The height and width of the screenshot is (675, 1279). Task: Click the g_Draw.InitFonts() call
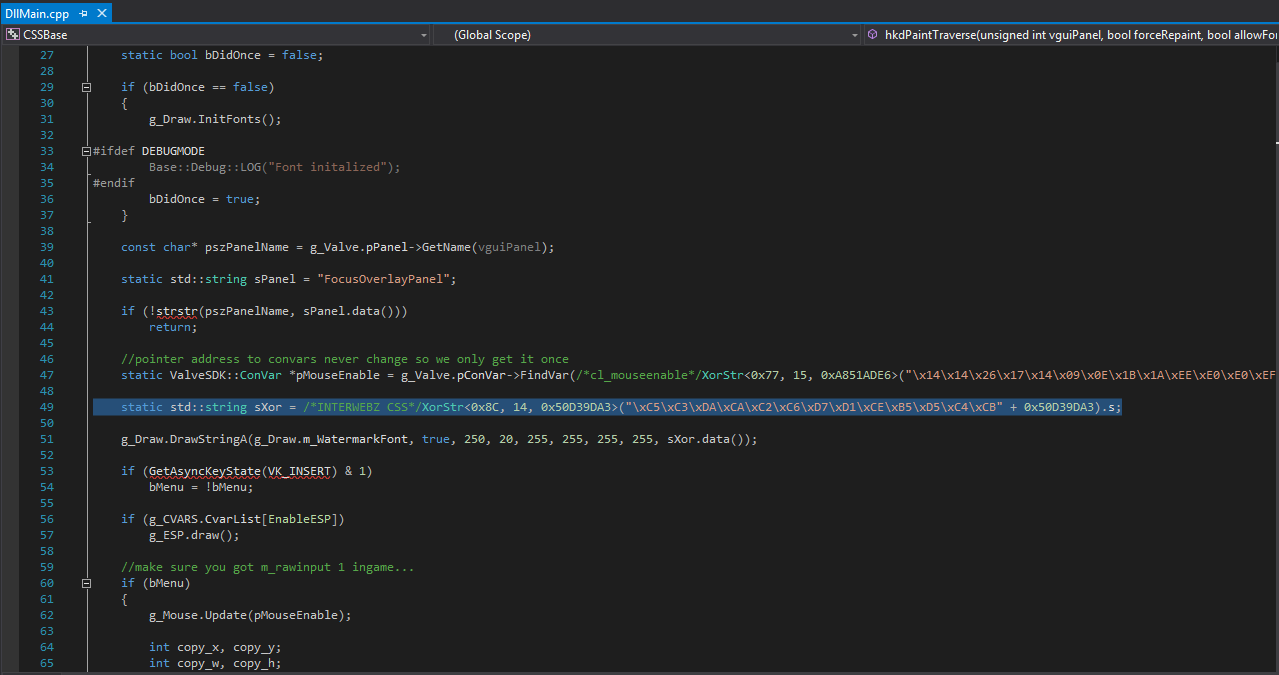tap(216, 119)
